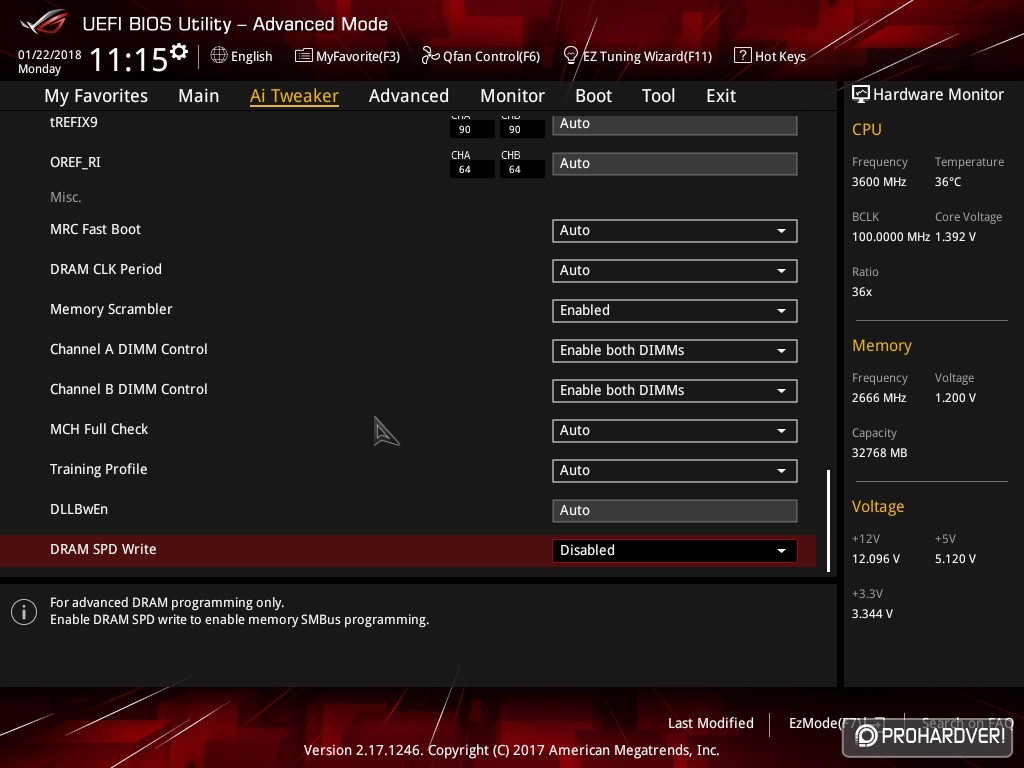1024x768 pixels.
Task: Click the EzMode(F7) button
Action: click(x=837, y=723)
